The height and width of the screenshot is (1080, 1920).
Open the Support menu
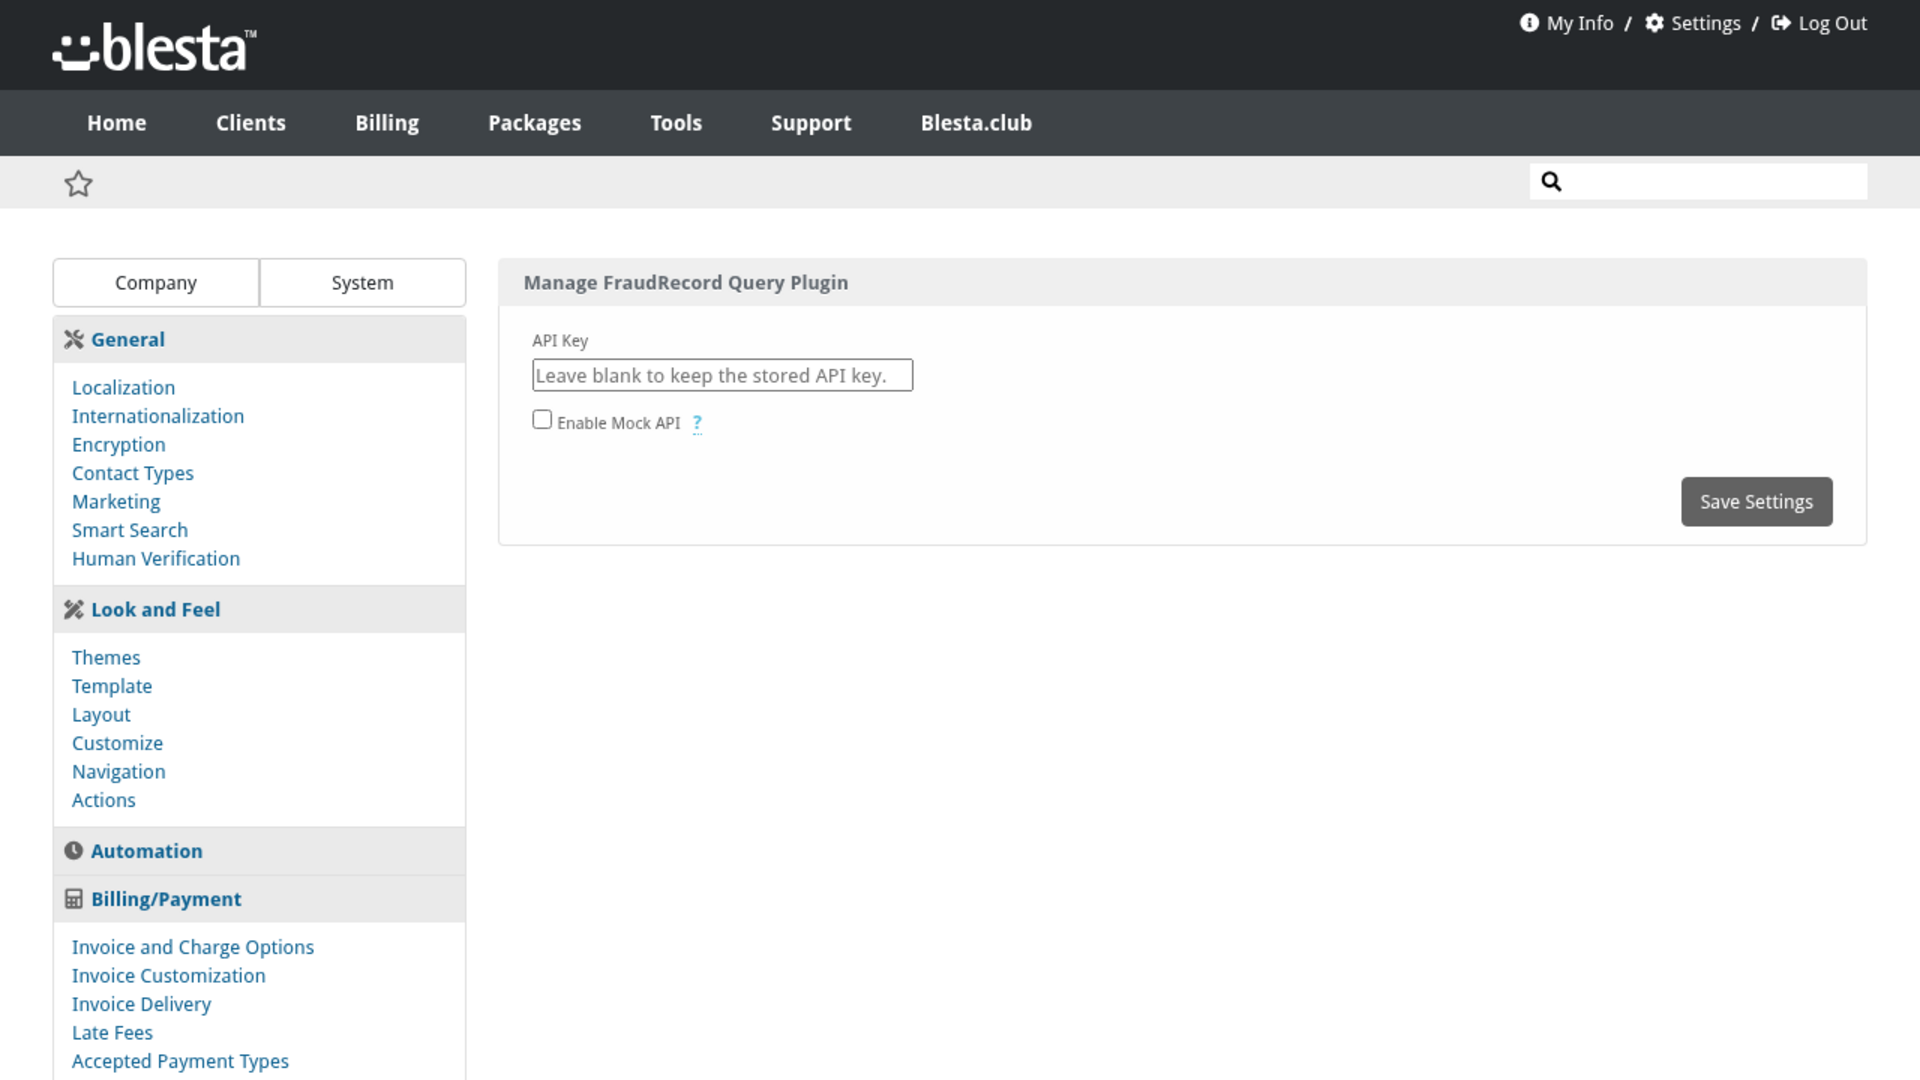coord(811,123)
